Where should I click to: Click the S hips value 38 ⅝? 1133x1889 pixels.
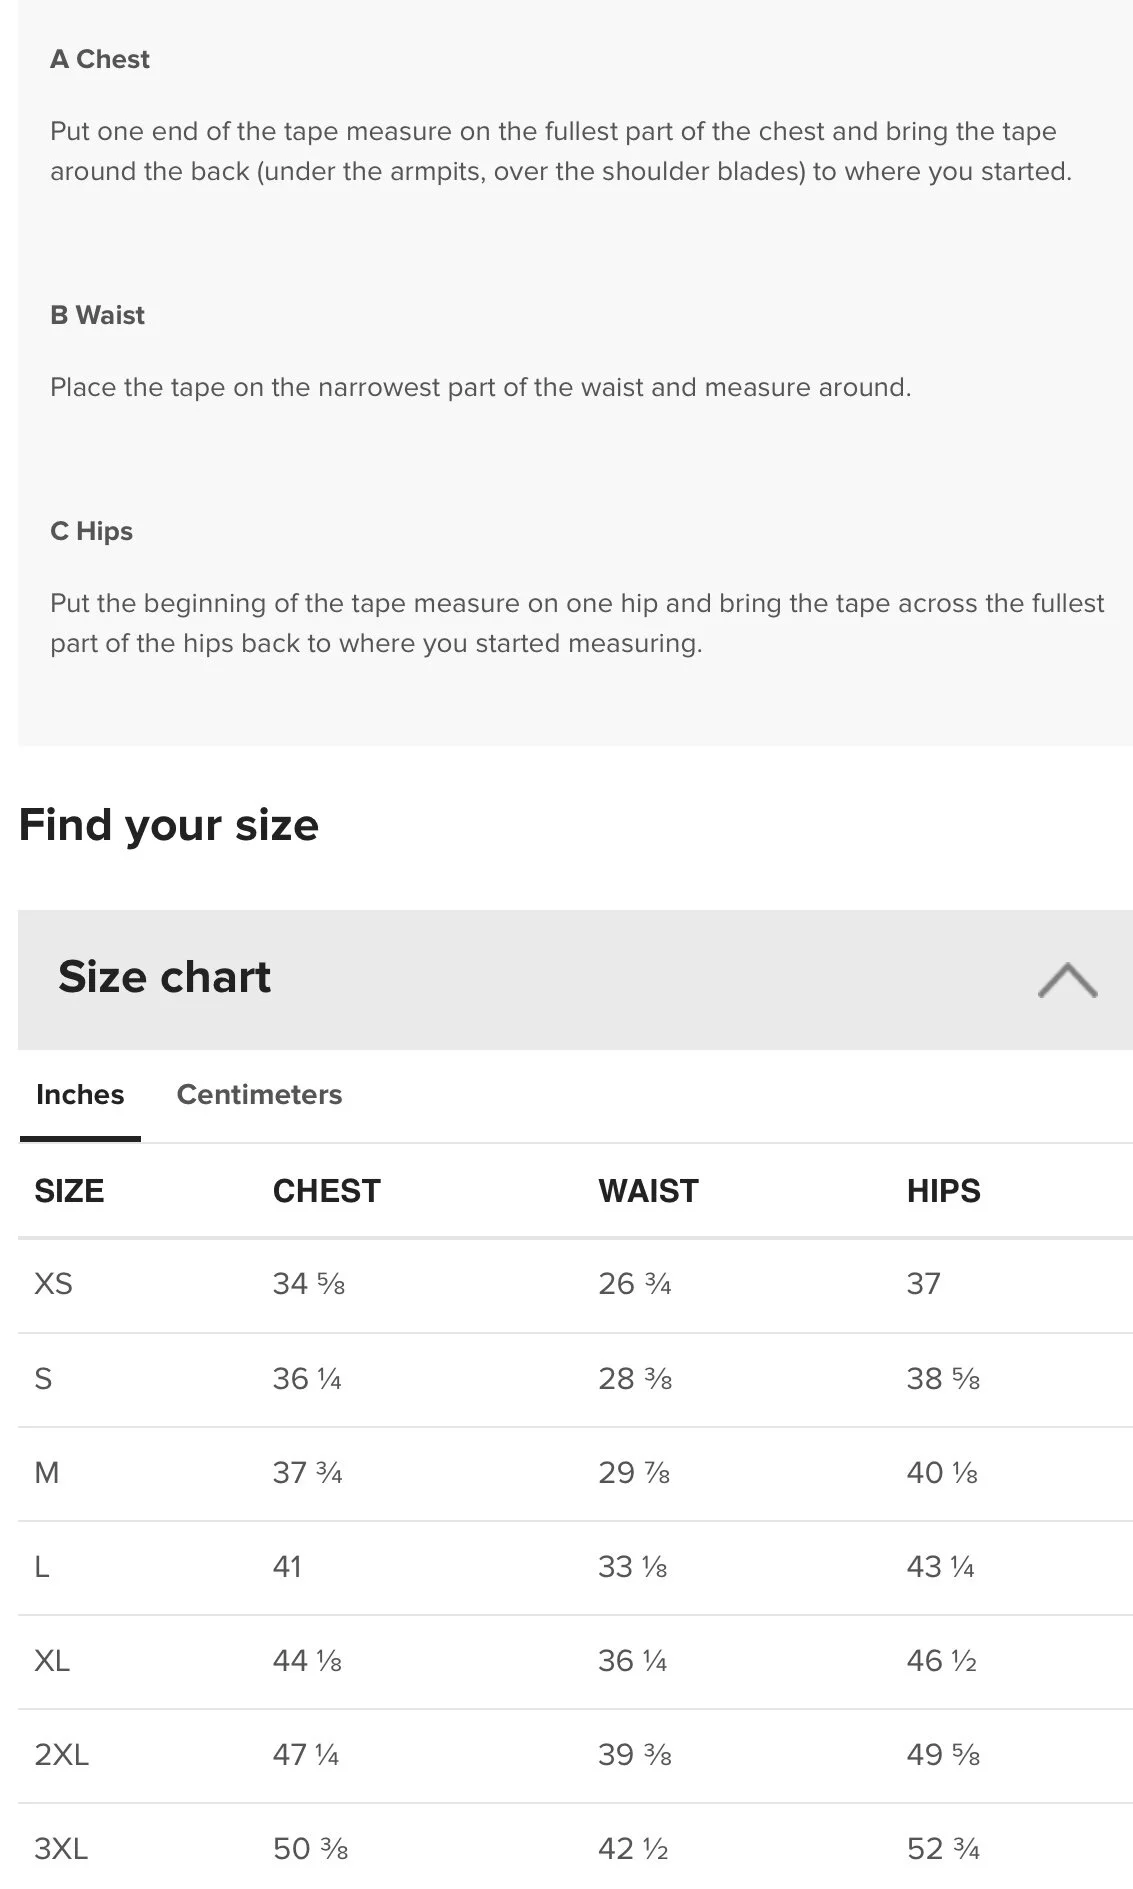(942, 1379)
